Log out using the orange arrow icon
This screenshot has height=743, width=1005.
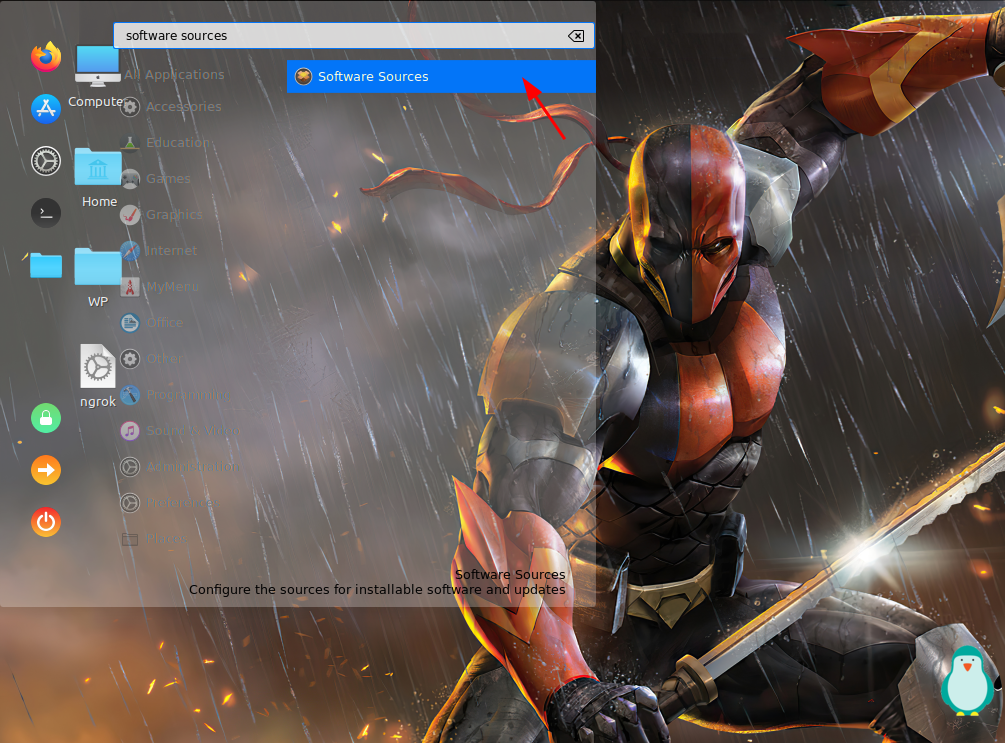(x=46, y=470)
